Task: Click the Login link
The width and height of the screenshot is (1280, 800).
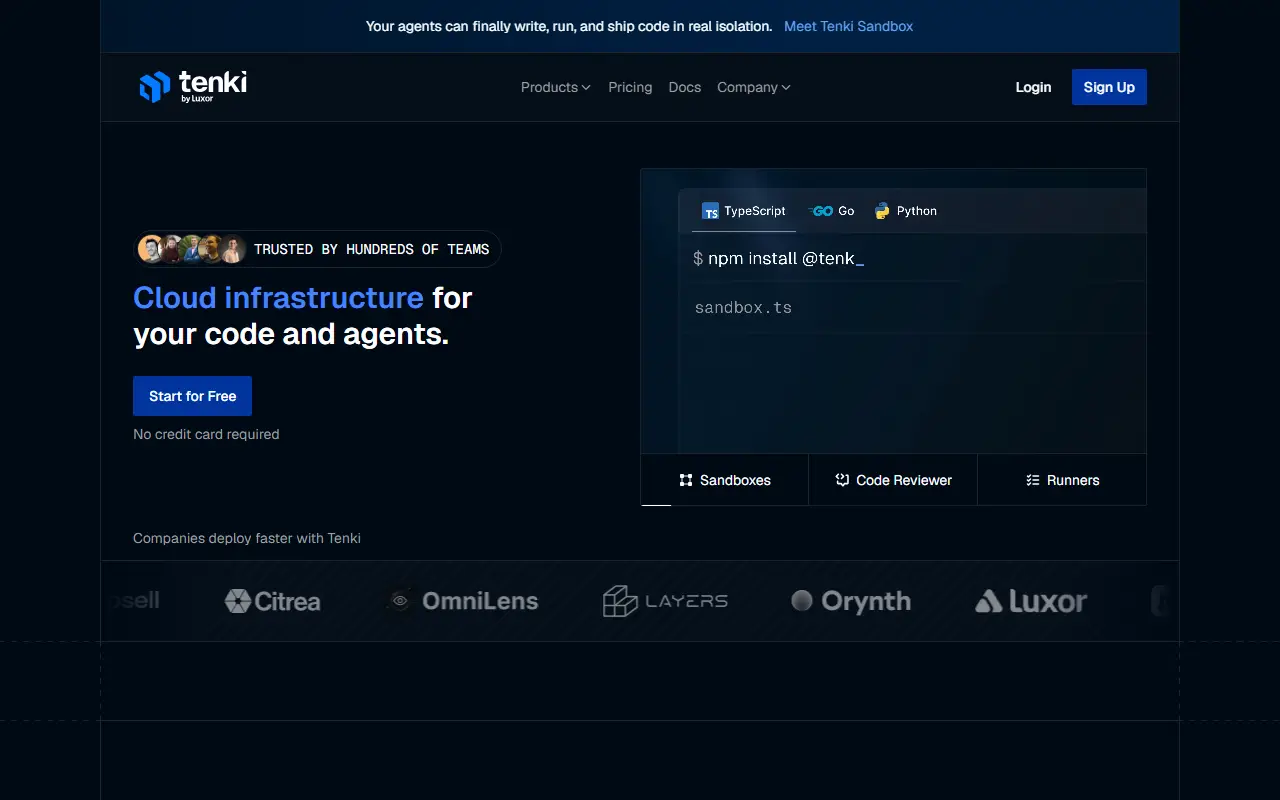Action: pyautogui.click(x=1033, y=87)
